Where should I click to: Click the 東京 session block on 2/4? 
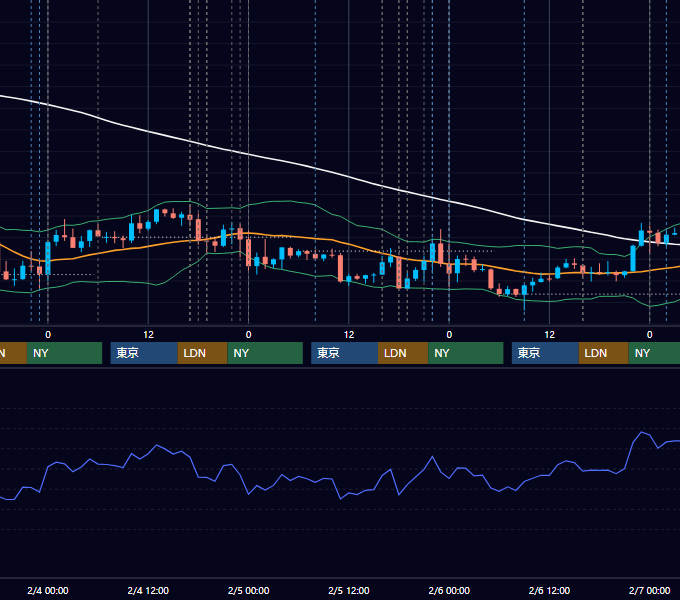144,353
